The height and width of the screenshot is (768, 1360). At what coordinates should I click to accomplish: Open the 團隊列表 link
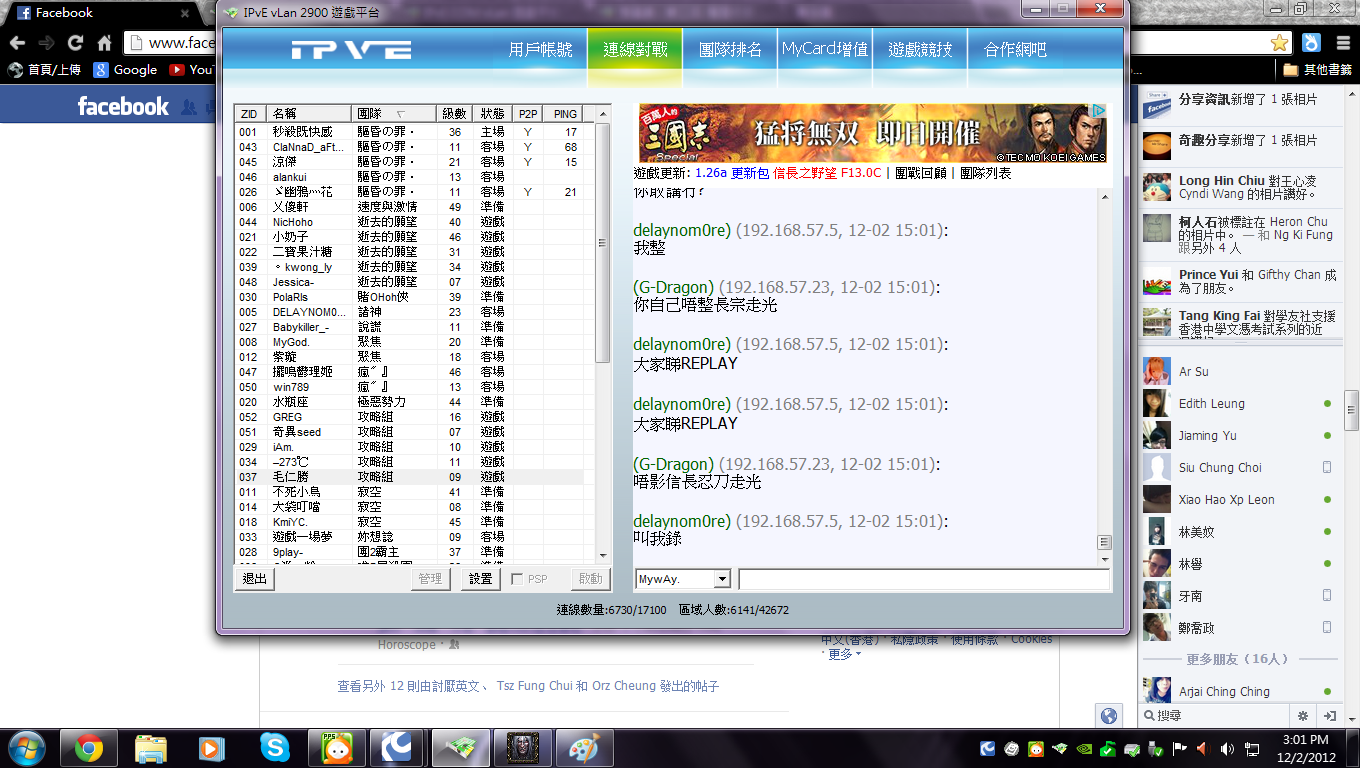985,173
